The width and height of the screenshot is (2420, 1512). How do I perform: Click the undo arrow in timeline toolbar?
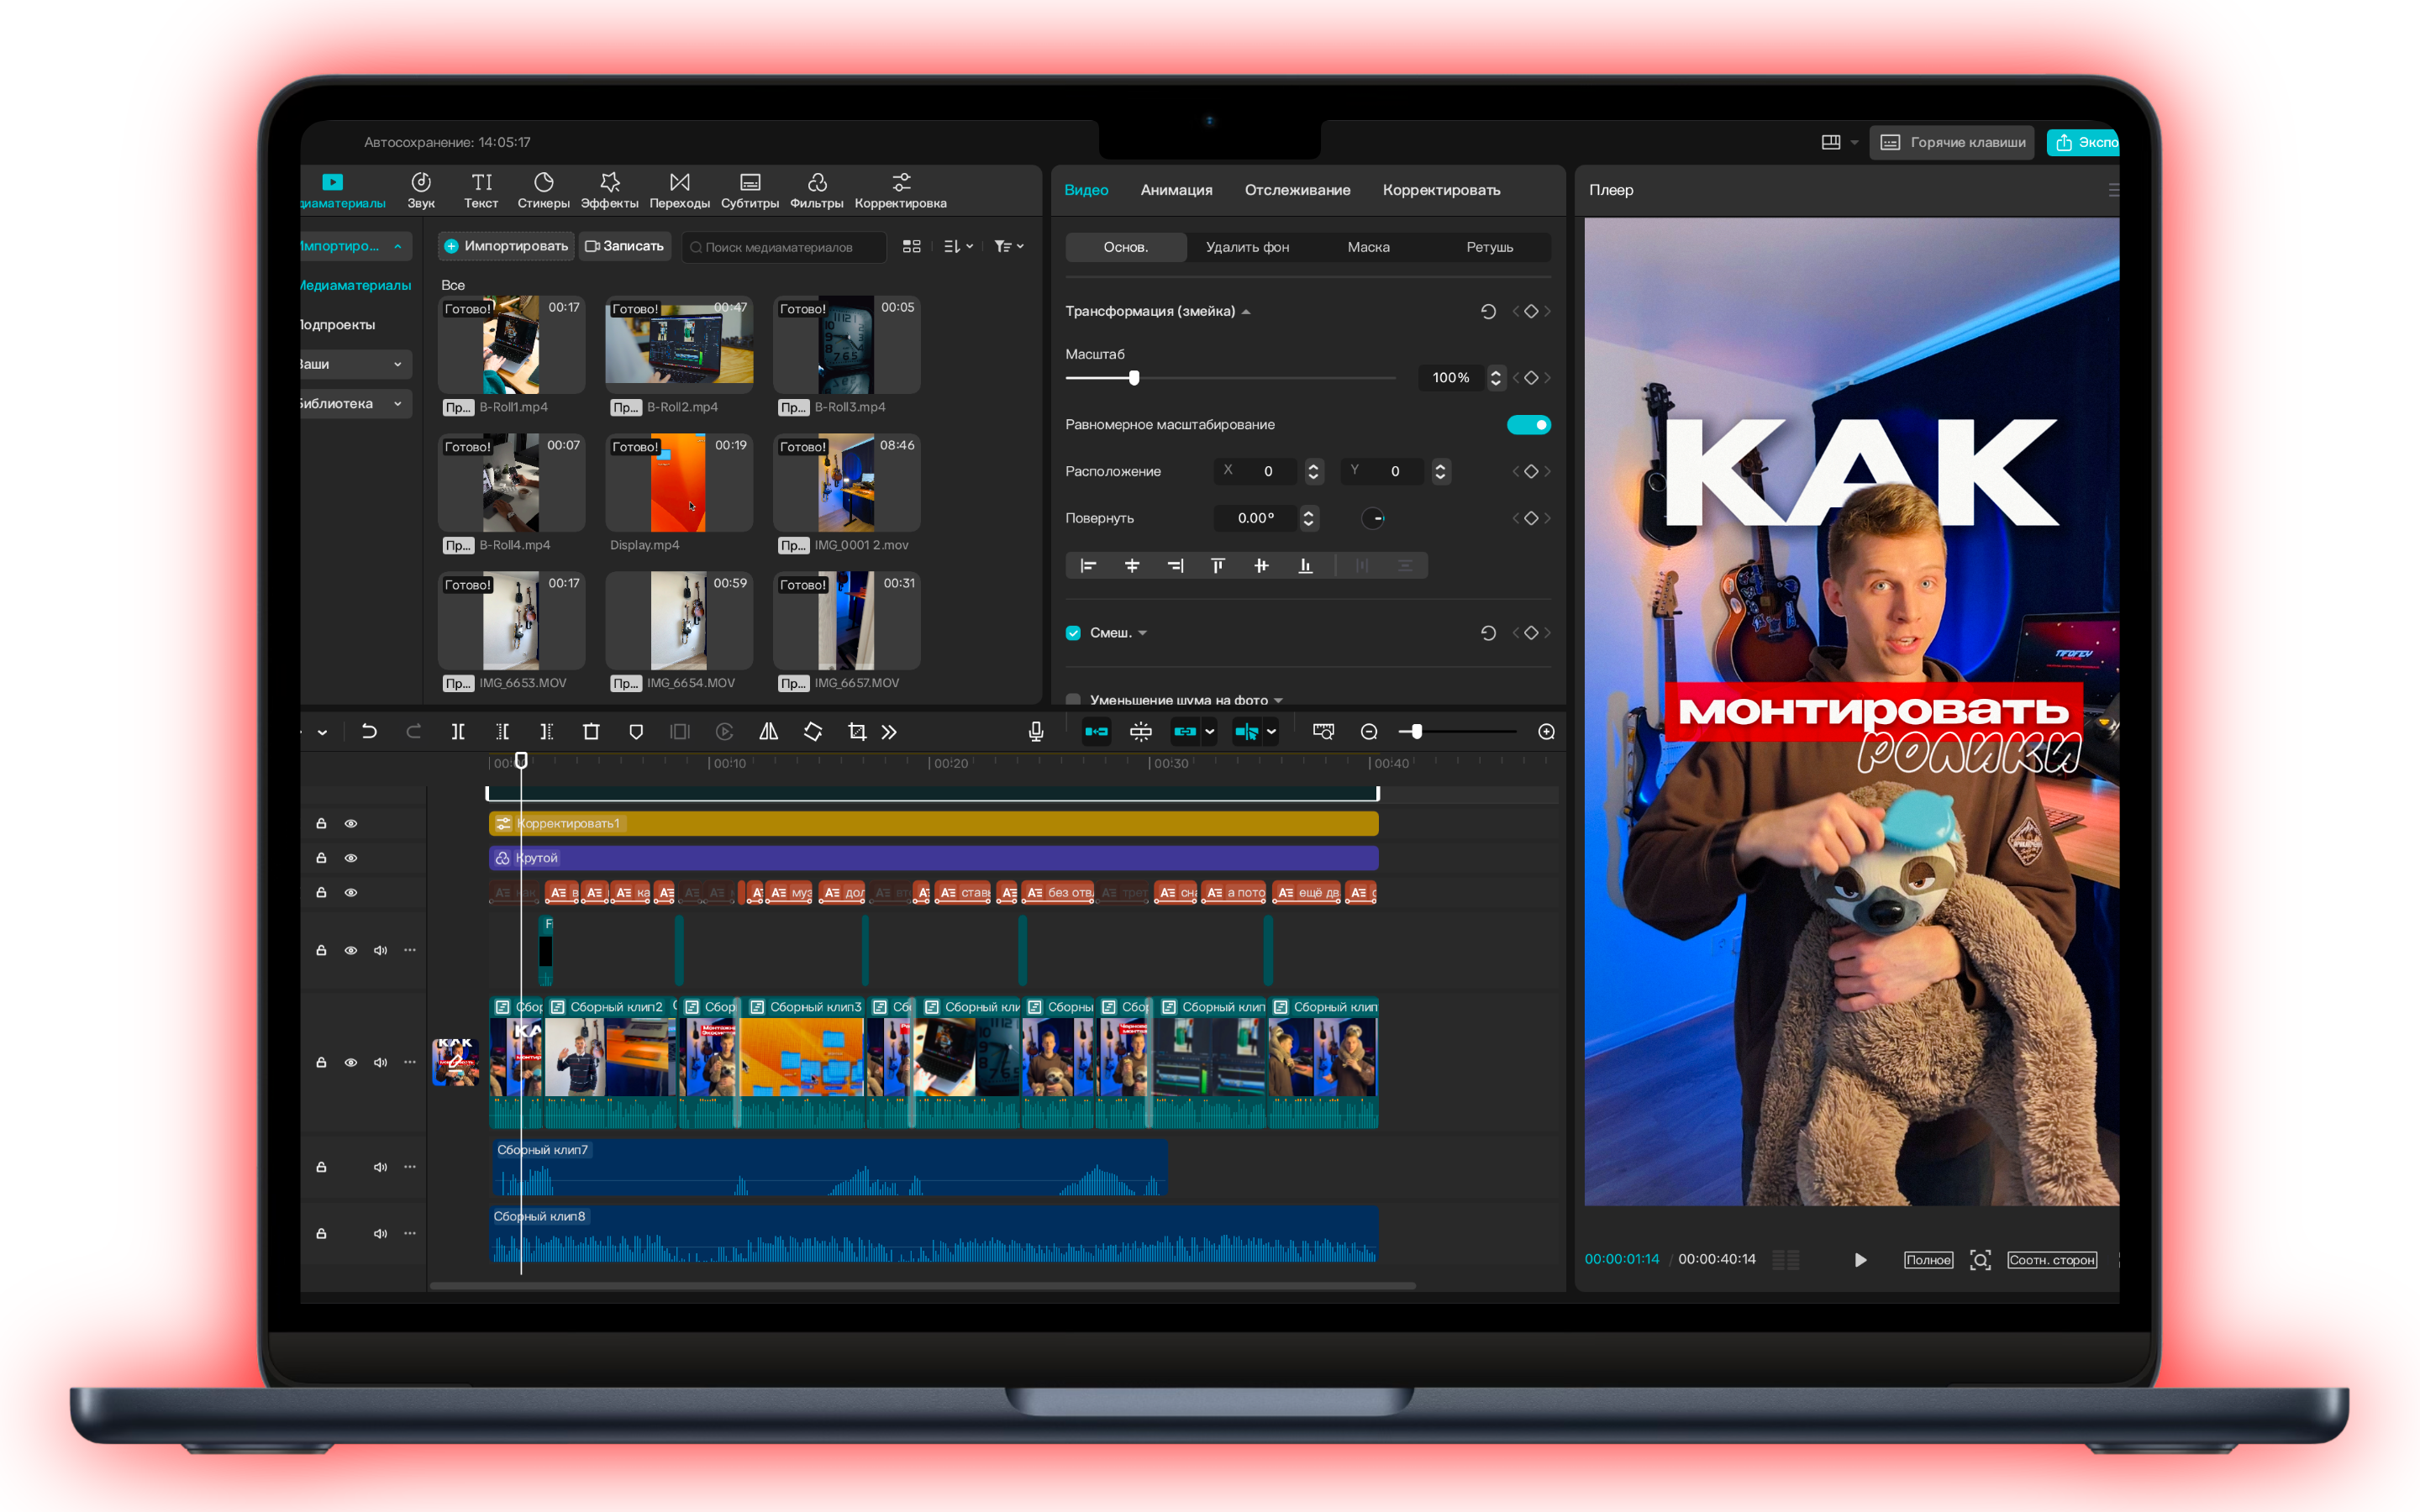(x=369, y=732)
